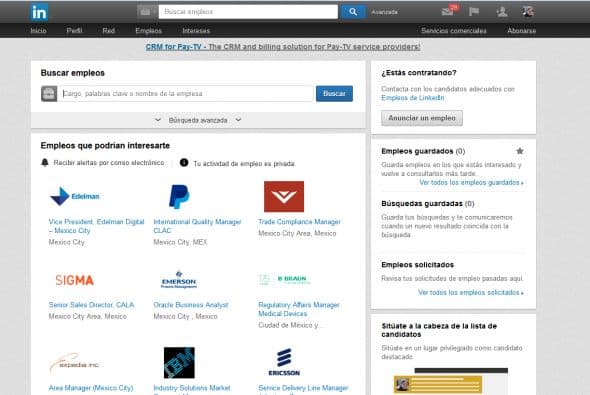The image size is (590, 395).
Task: Focus the top Buscar empleos search field
Action: (x=248, y=12)
